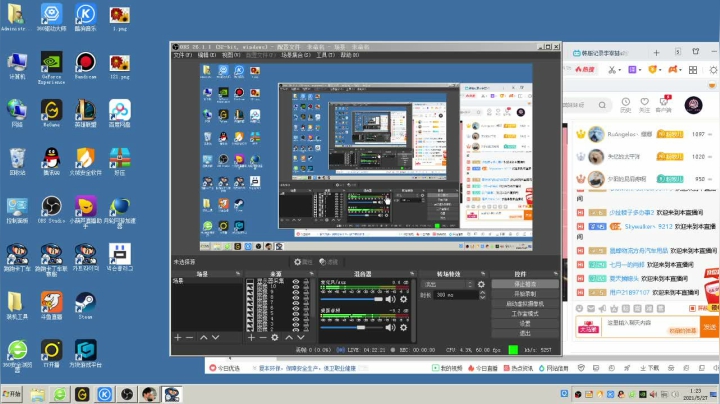Open file explorer folder icon in taskbar
Screen dimensions: 720x404
click(37, 394)
